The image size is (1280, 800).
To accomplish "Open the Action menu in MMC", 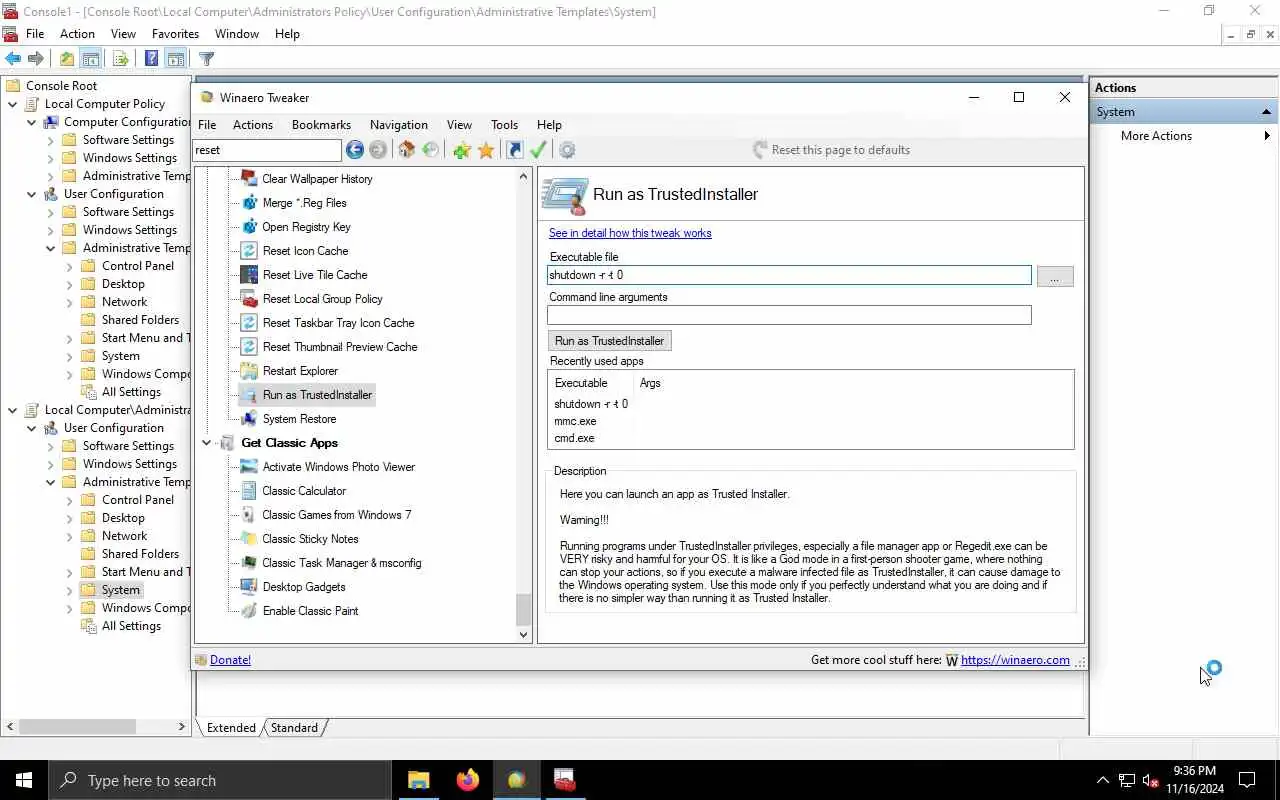I will [x=77, y=33].
